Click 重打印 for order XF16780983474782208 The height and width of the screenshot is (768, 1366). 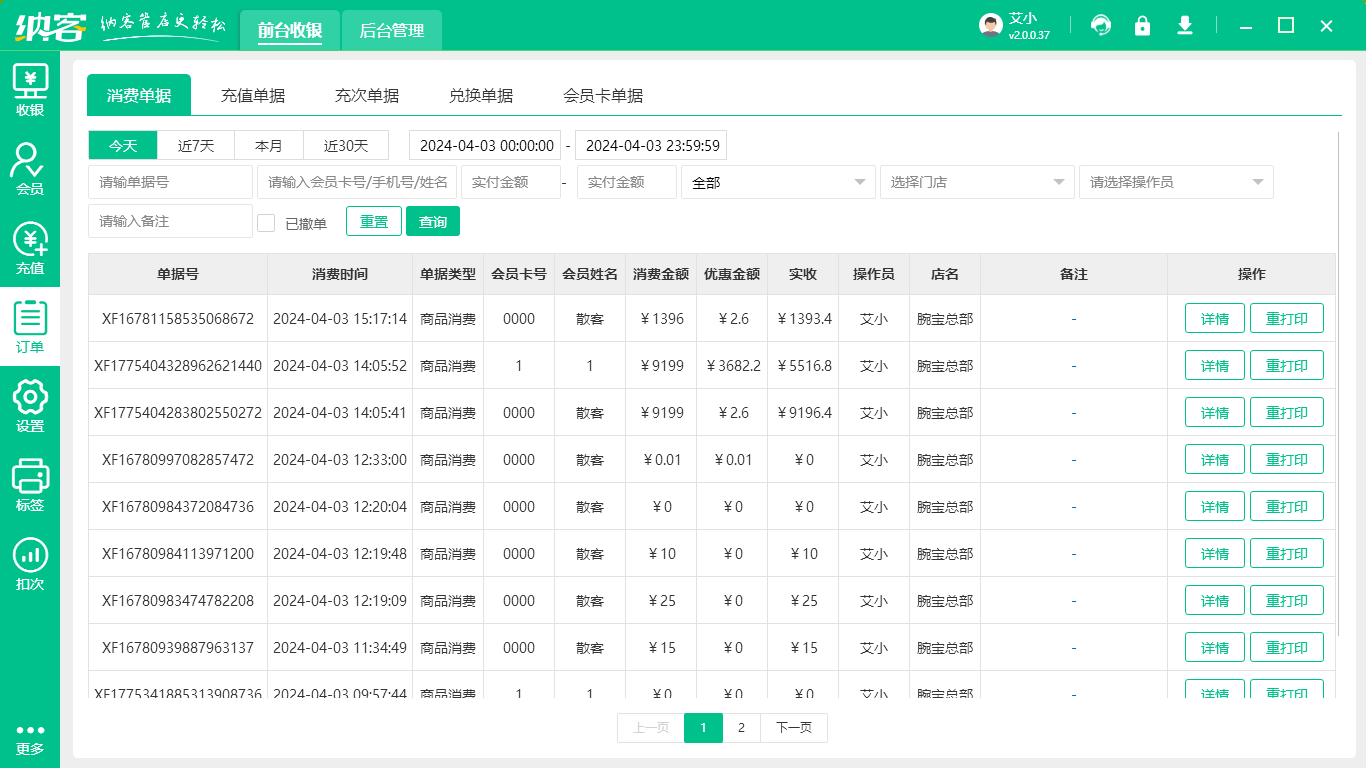tap(1287, 600)
